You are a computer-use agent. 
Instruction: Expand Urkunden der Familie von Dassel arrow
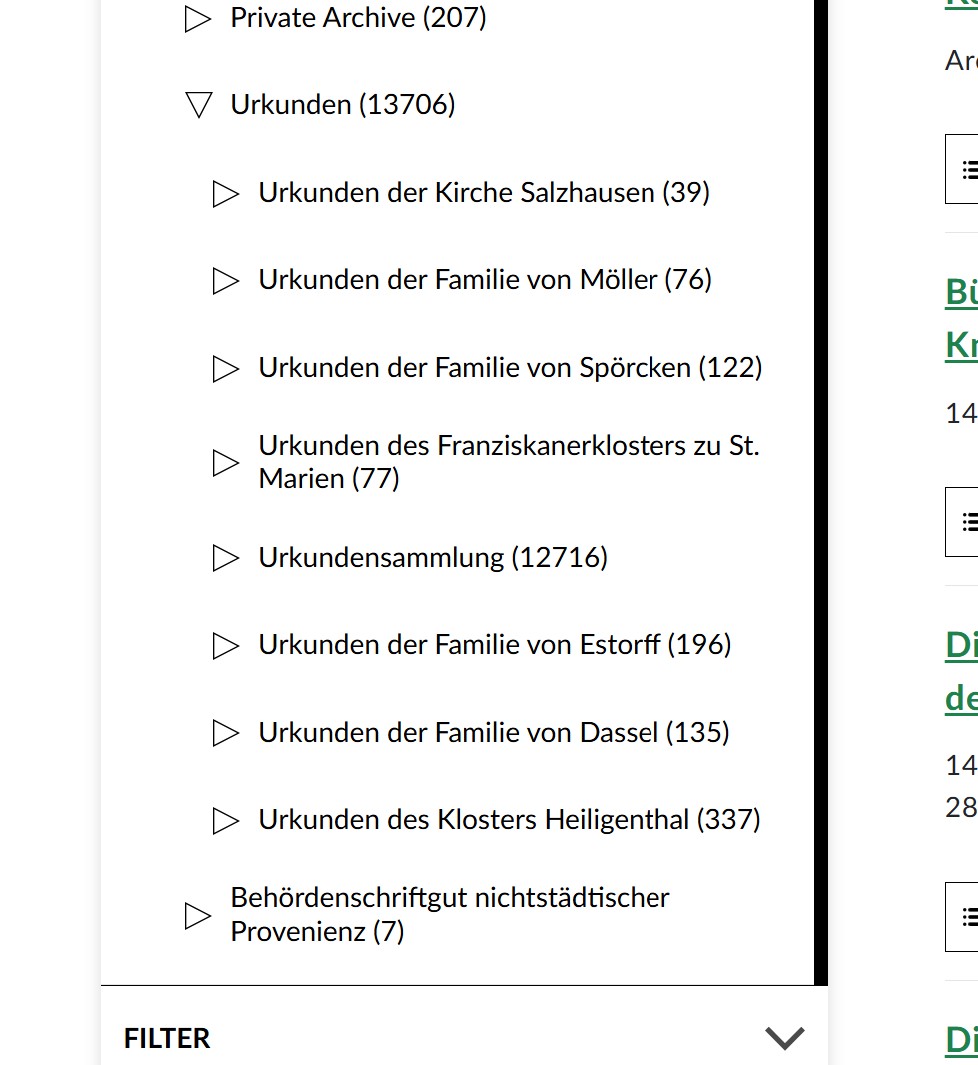(x=226, y=733)
